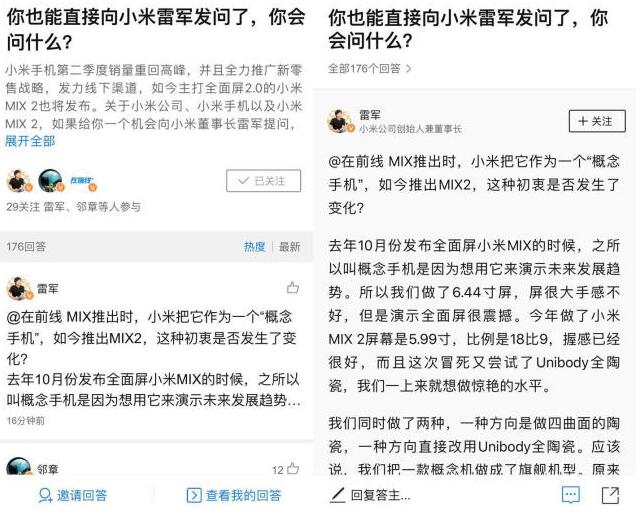Open second participant's avatar under question
This screenshot has width=644, height=526.
click(x=51, y=181)
